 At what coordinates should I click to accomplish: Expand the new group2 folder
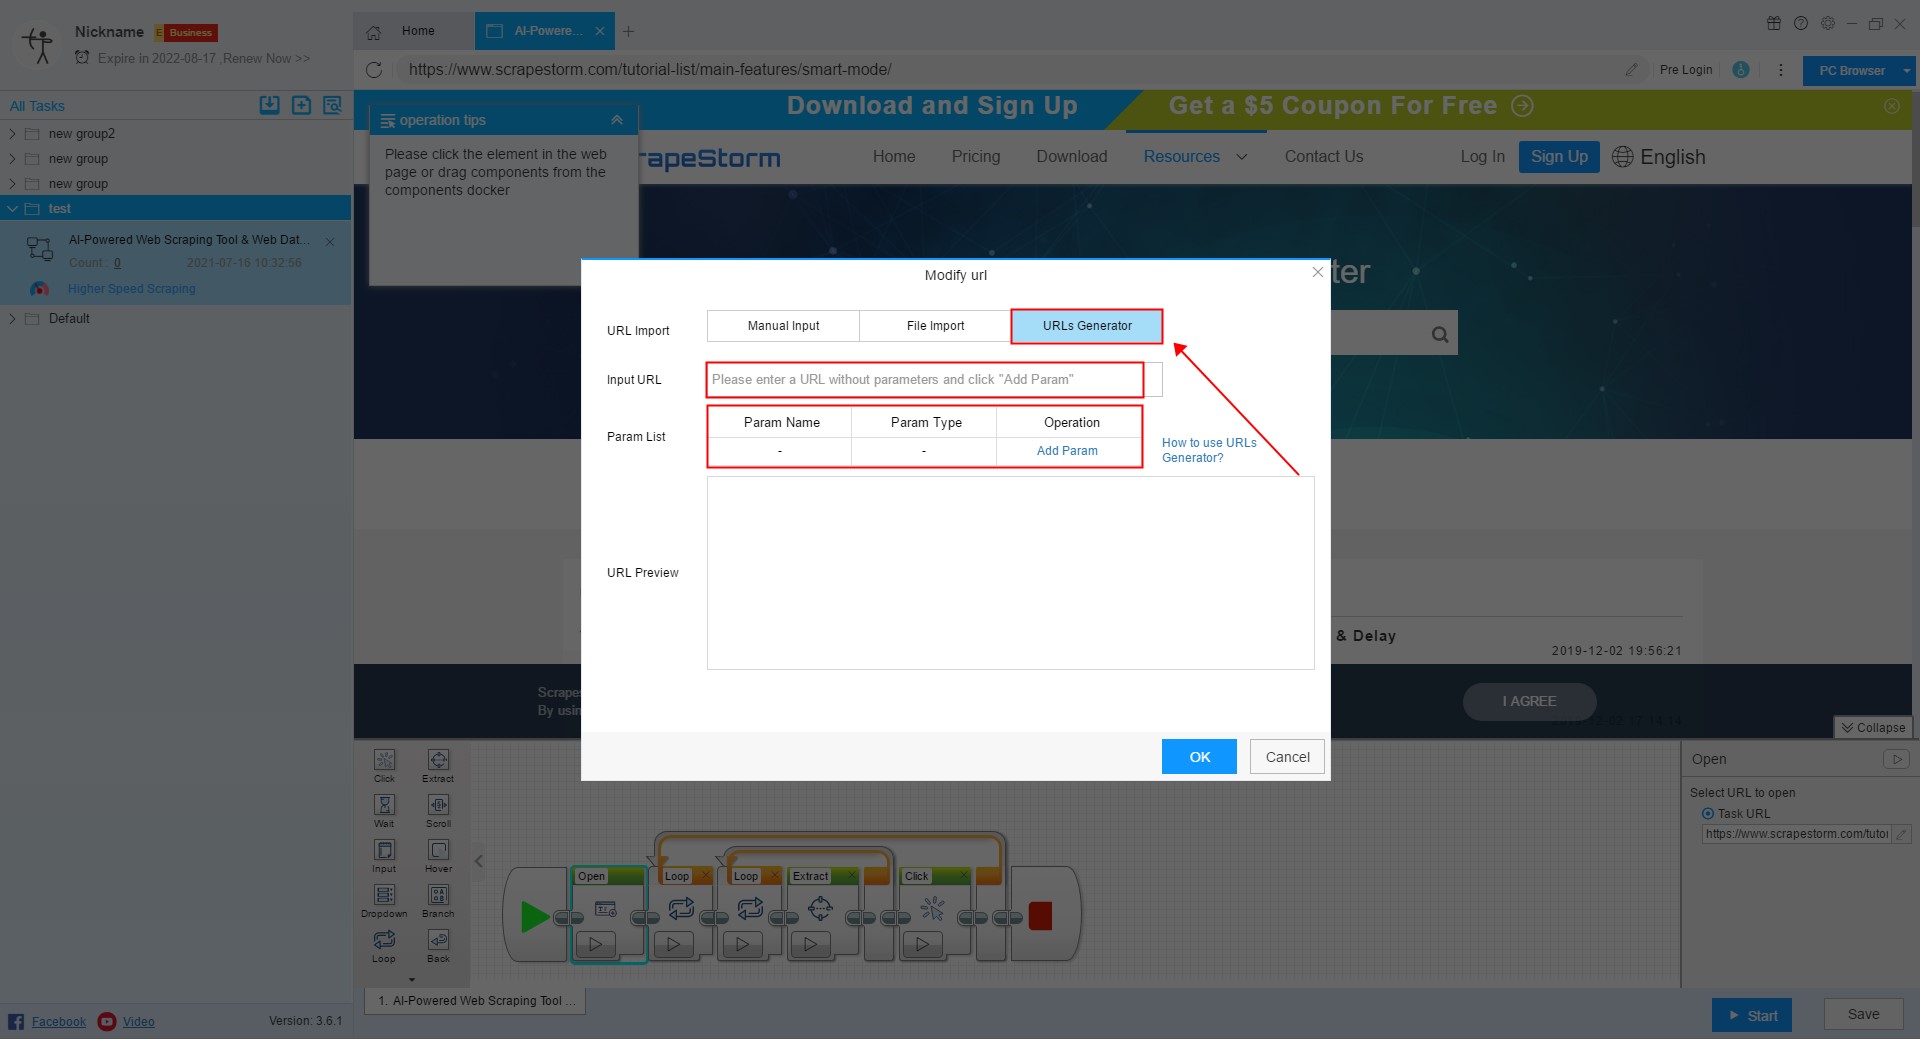pyautogui.click(x=12, y=134)
